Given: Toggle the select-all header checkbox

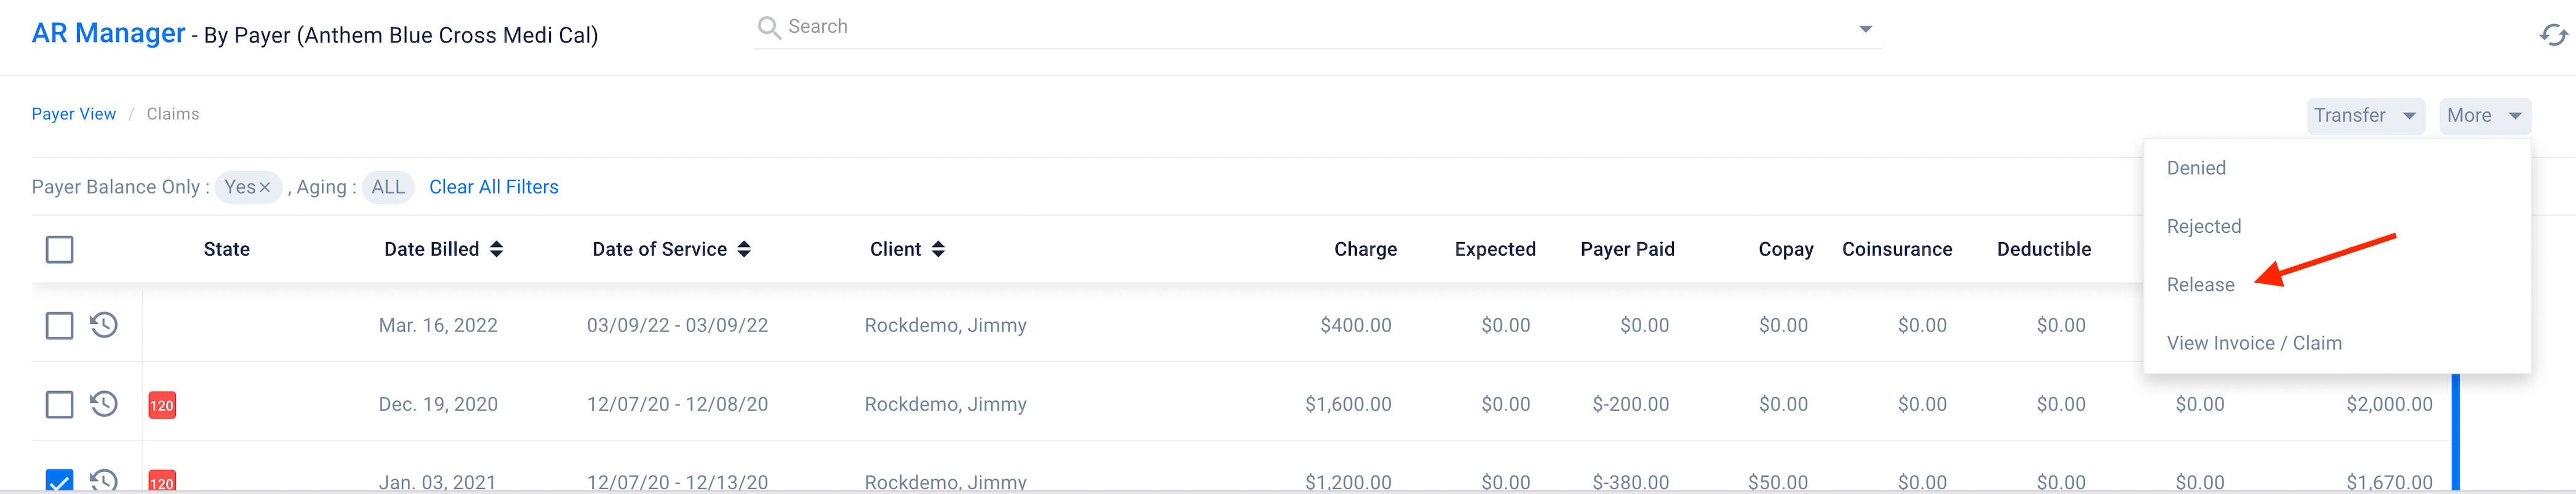Looking at the screenshot, I should click(60, 249).
